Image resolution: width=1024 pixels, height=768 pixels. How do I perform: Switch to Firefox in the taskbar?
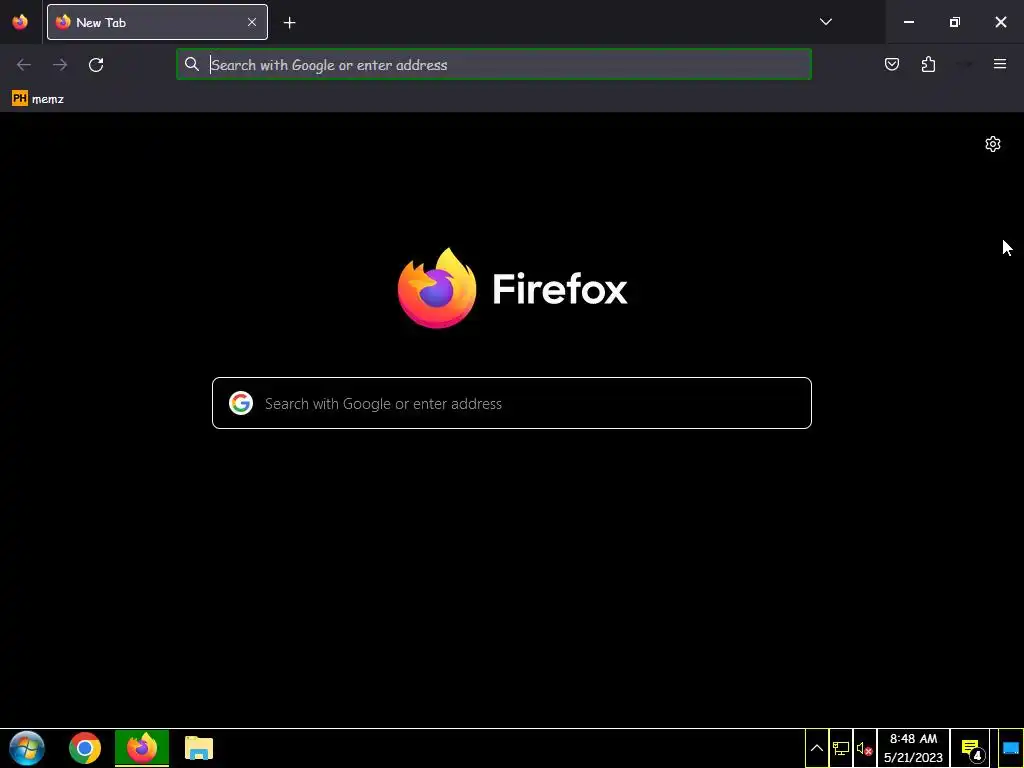pos(142,748)
